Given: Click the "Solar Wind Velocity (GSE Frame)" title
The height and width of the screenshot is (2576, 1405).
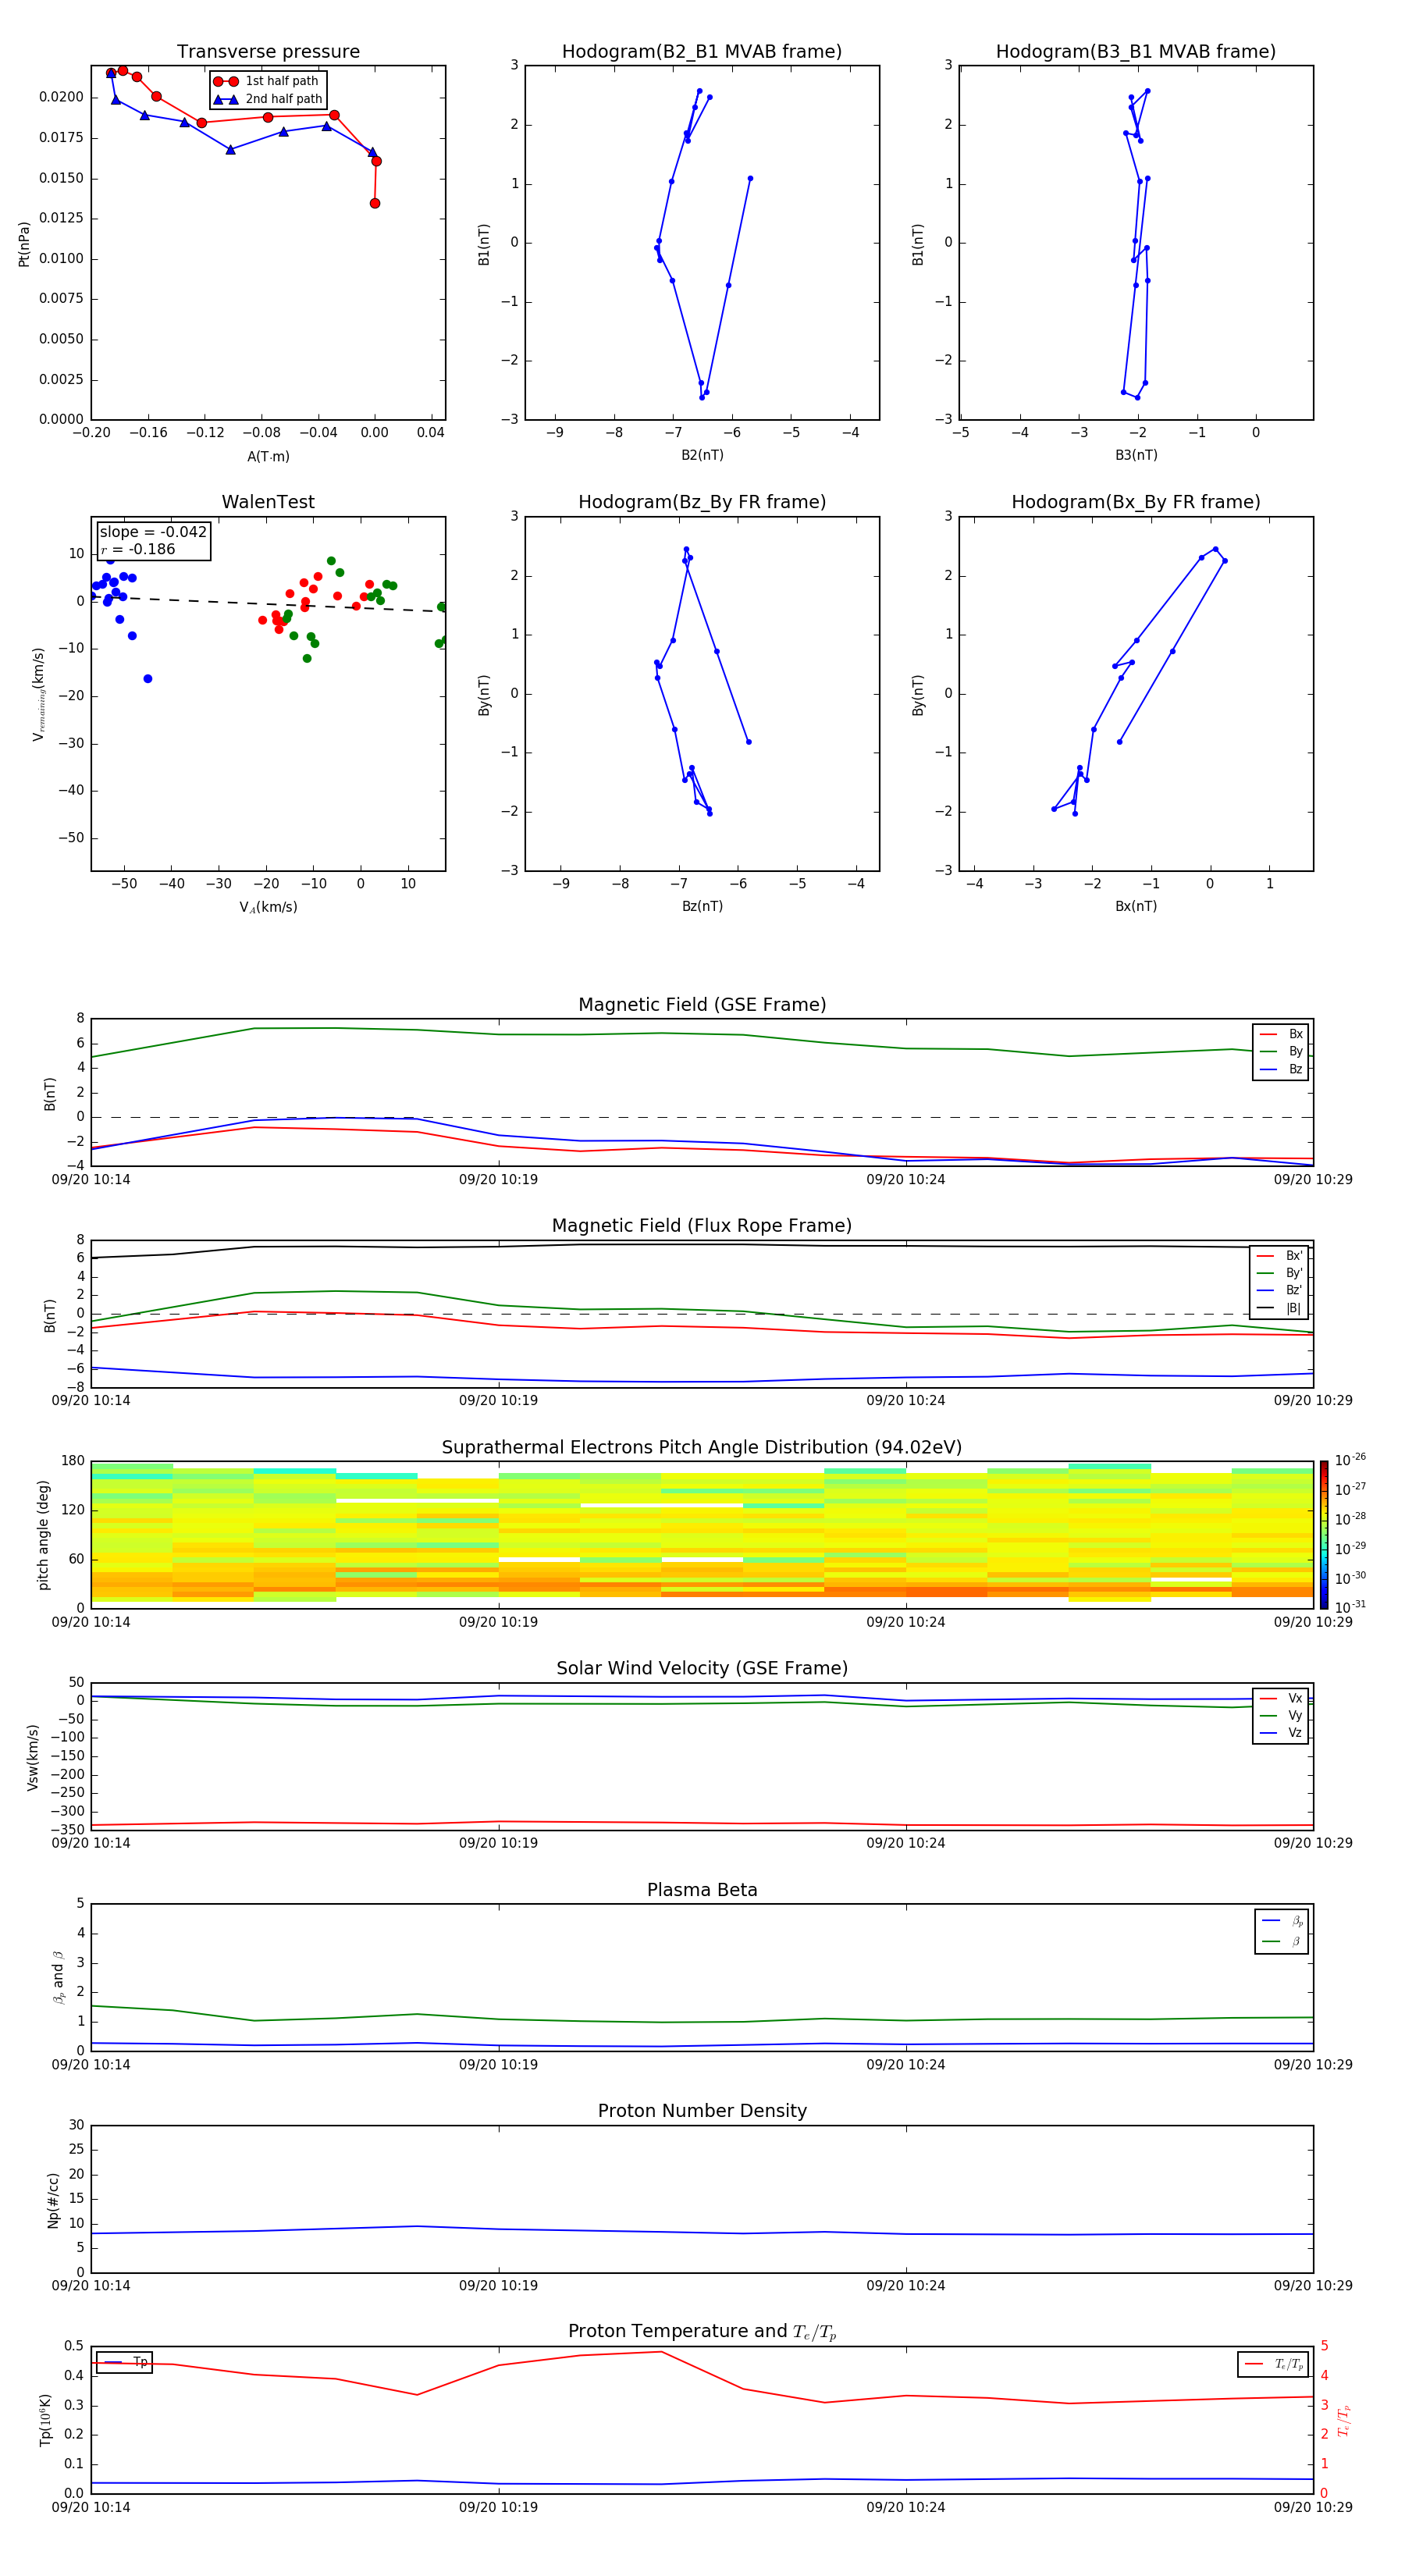Looking at the screenshot, I should 702,1669.
